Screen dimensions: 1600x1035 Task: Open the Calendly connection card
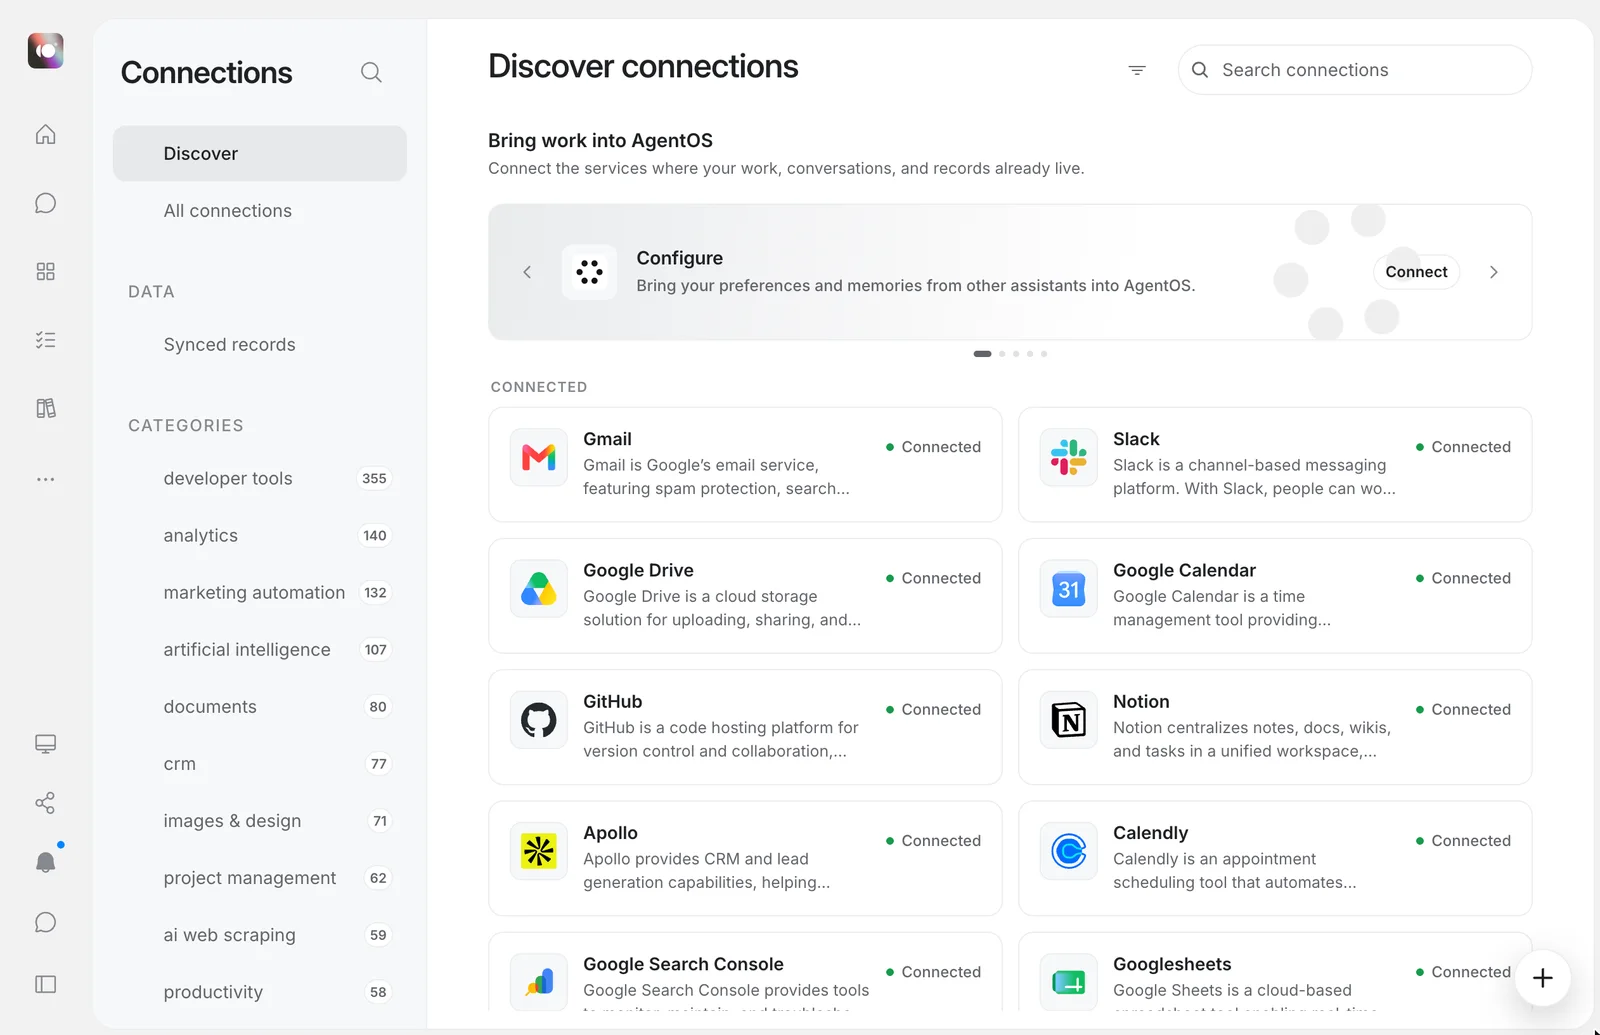[1275, 858]
